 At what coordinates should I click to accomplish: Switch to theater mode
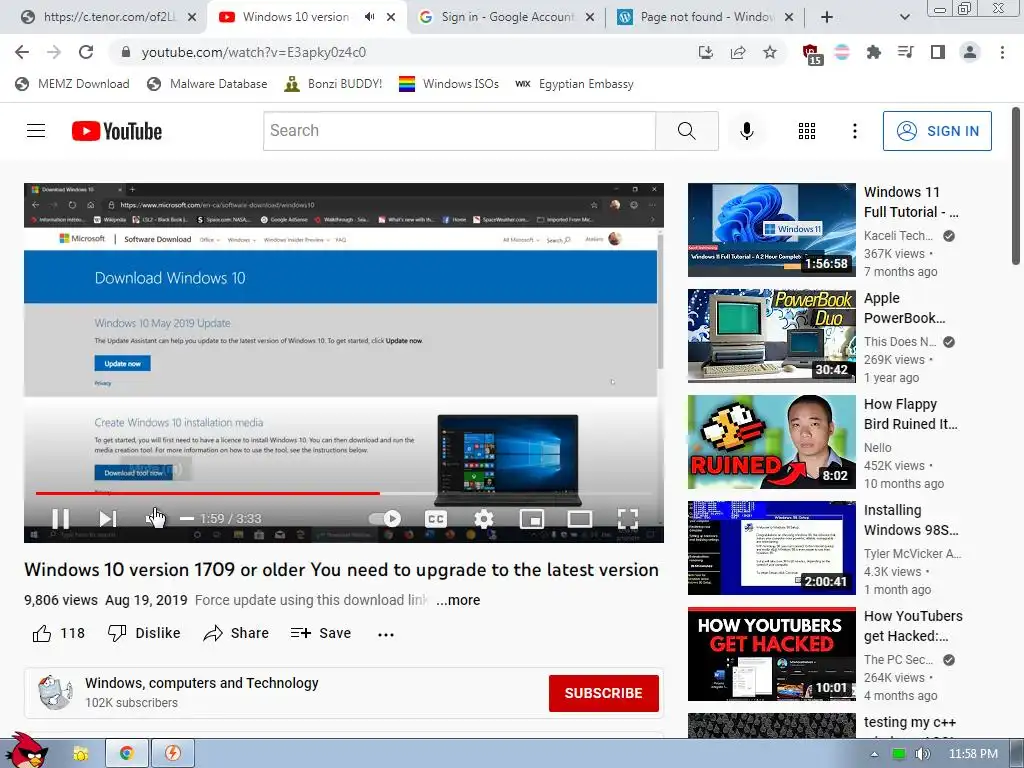(579, 519)
